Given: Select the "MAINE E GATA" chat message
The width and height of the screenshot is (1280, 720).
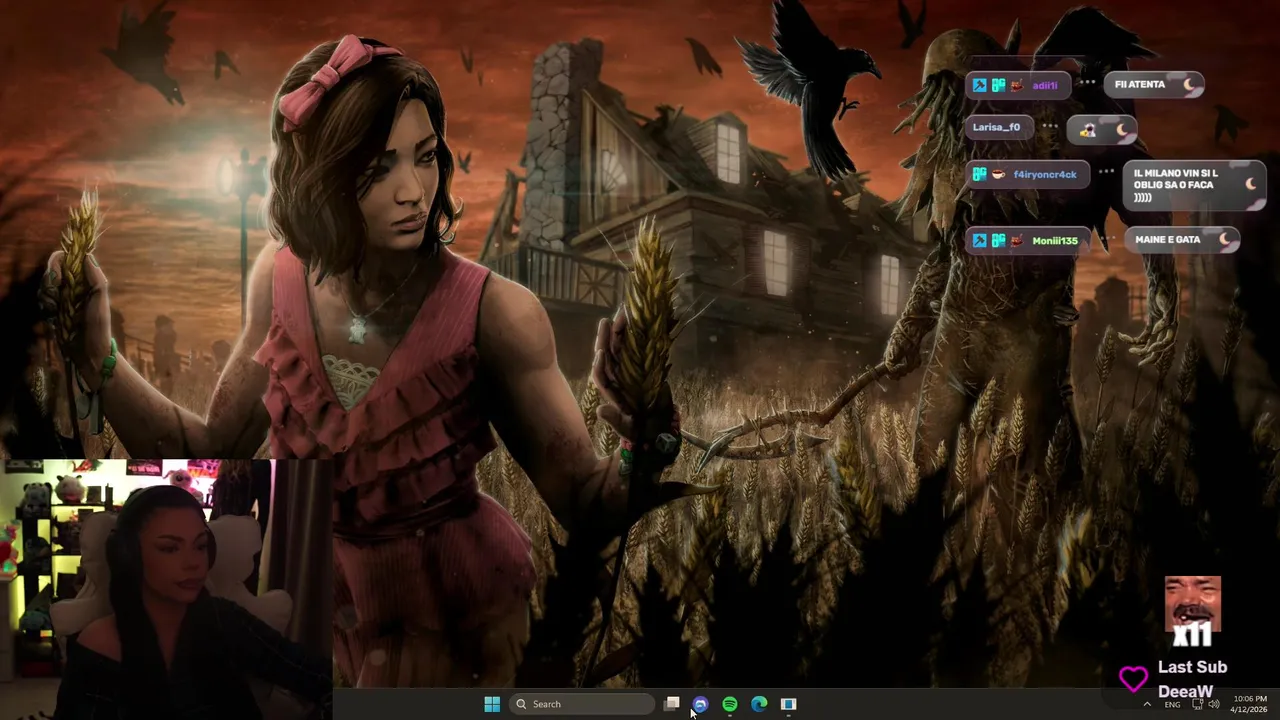Looking at the screenshot, I should pyautogui.click(x=1168, y=240).
